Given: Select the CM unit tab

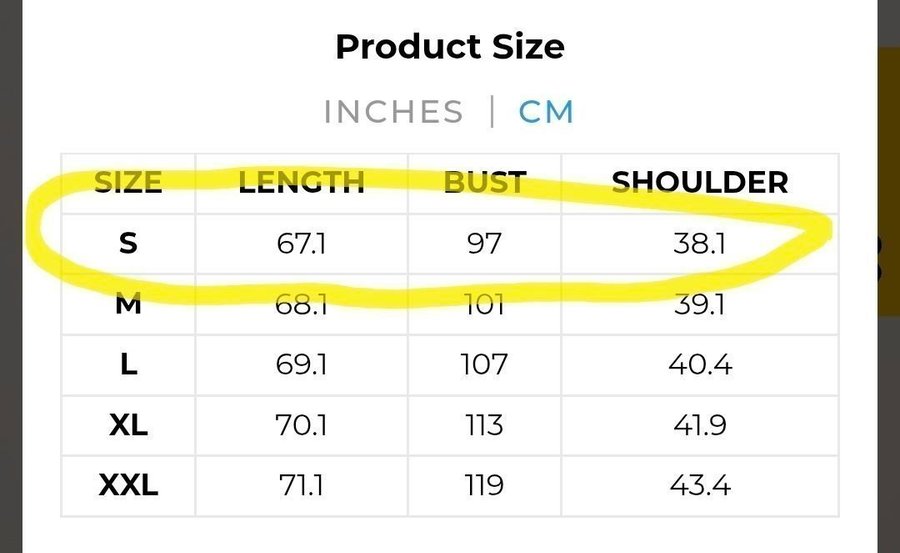Looking at the screenshot, I should (x=546, y=111).
